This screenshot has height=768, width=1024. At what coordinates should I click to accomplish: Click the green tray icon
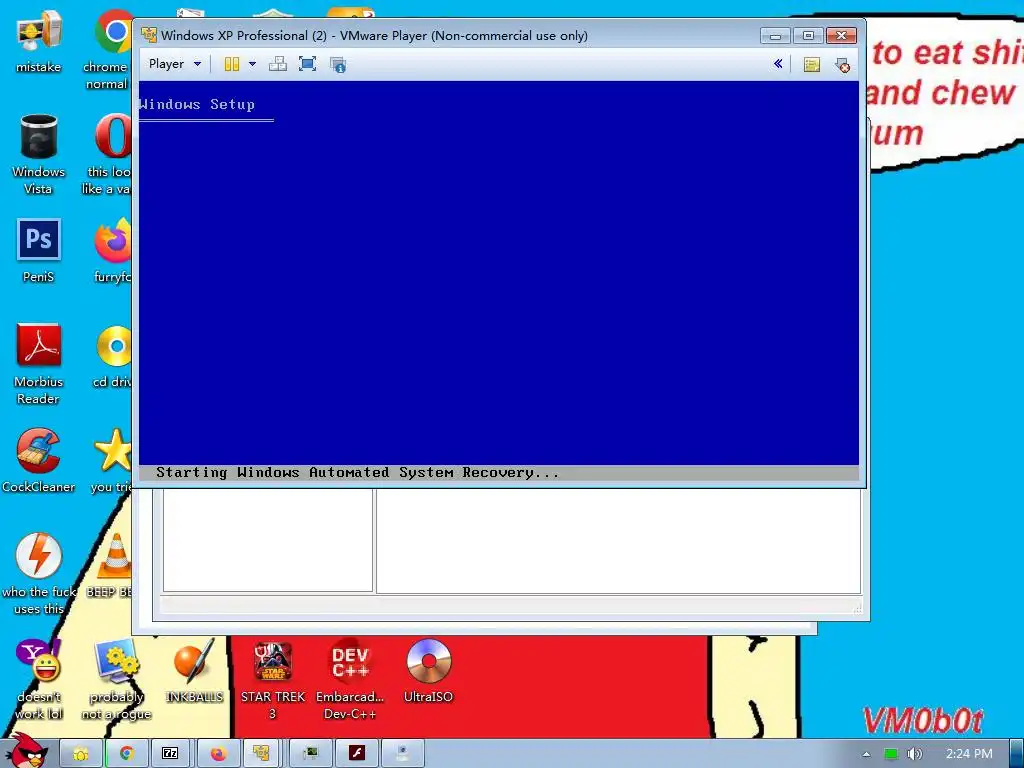click(891, 754)
